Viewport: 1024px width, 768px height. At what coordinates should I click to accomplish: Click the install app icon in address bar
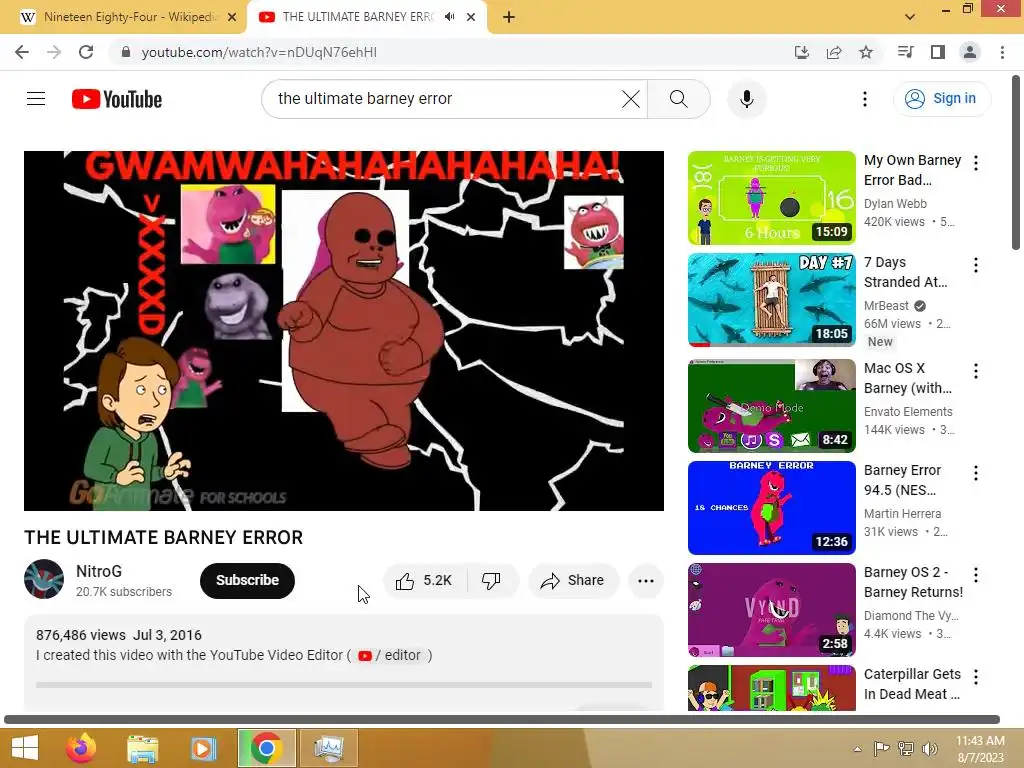pyautogui.click(x=801, y=52)
